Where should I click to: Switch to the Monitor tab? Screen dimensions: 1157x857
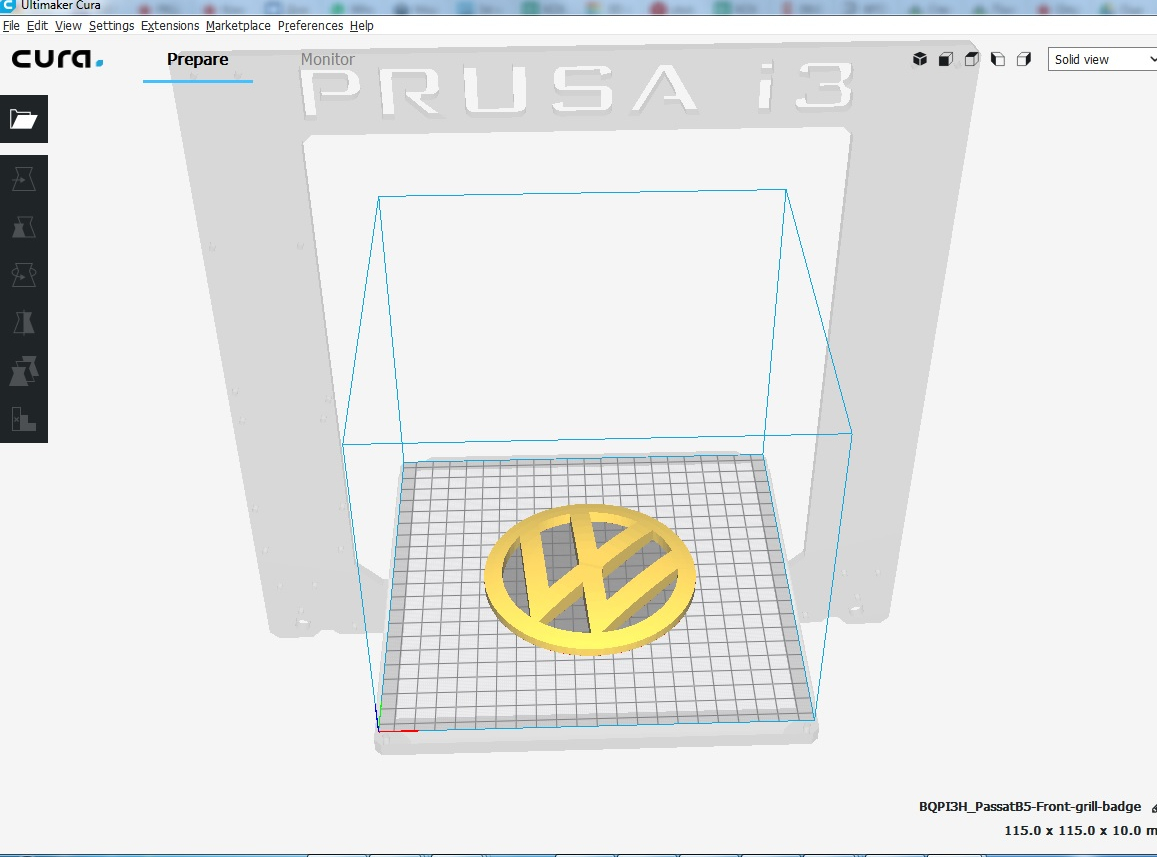point(328,59)
